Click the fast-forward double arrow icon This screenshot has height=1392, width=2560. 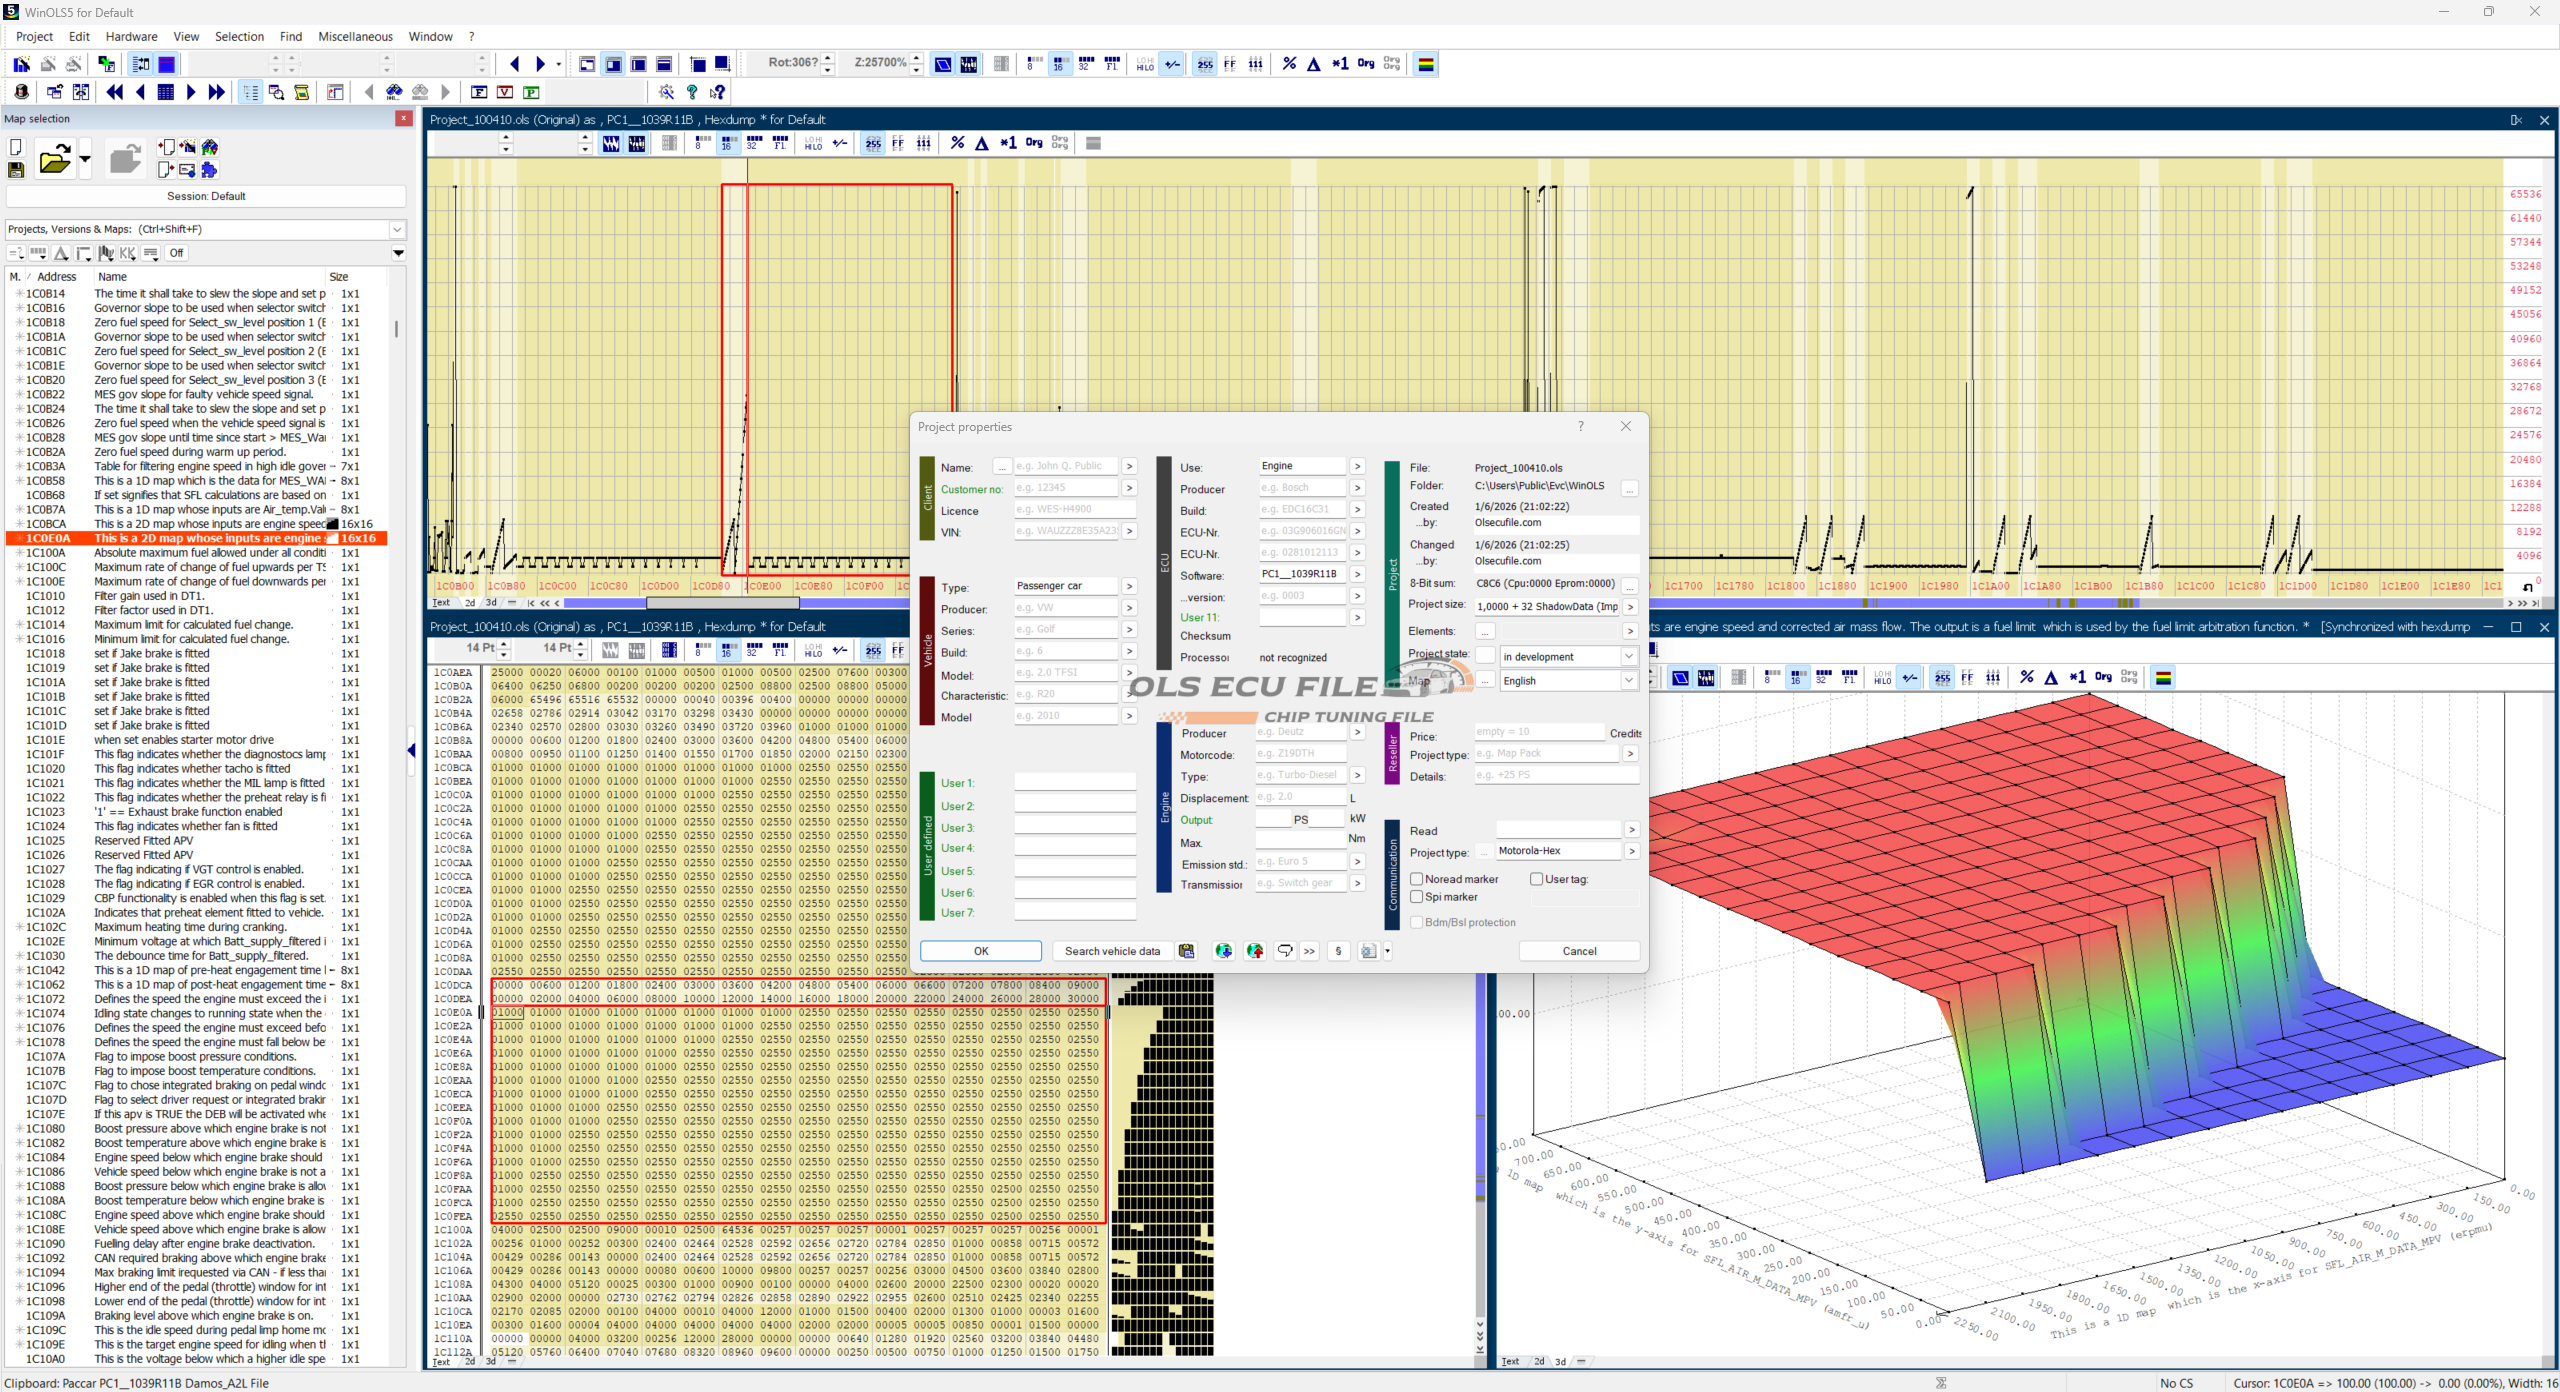pos(216,92)
